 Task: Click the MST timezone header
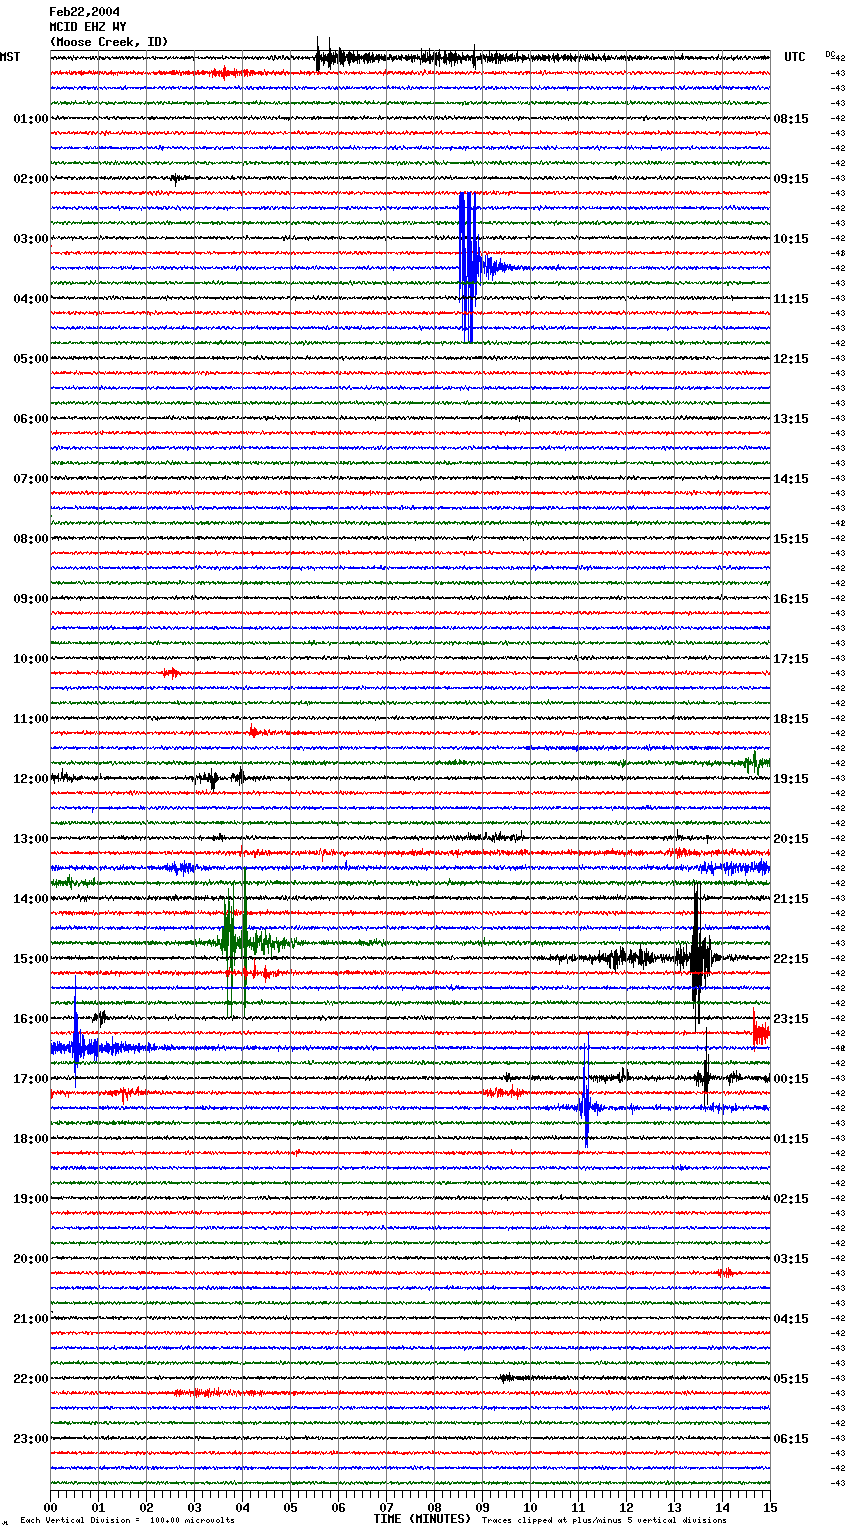[10, 57]
